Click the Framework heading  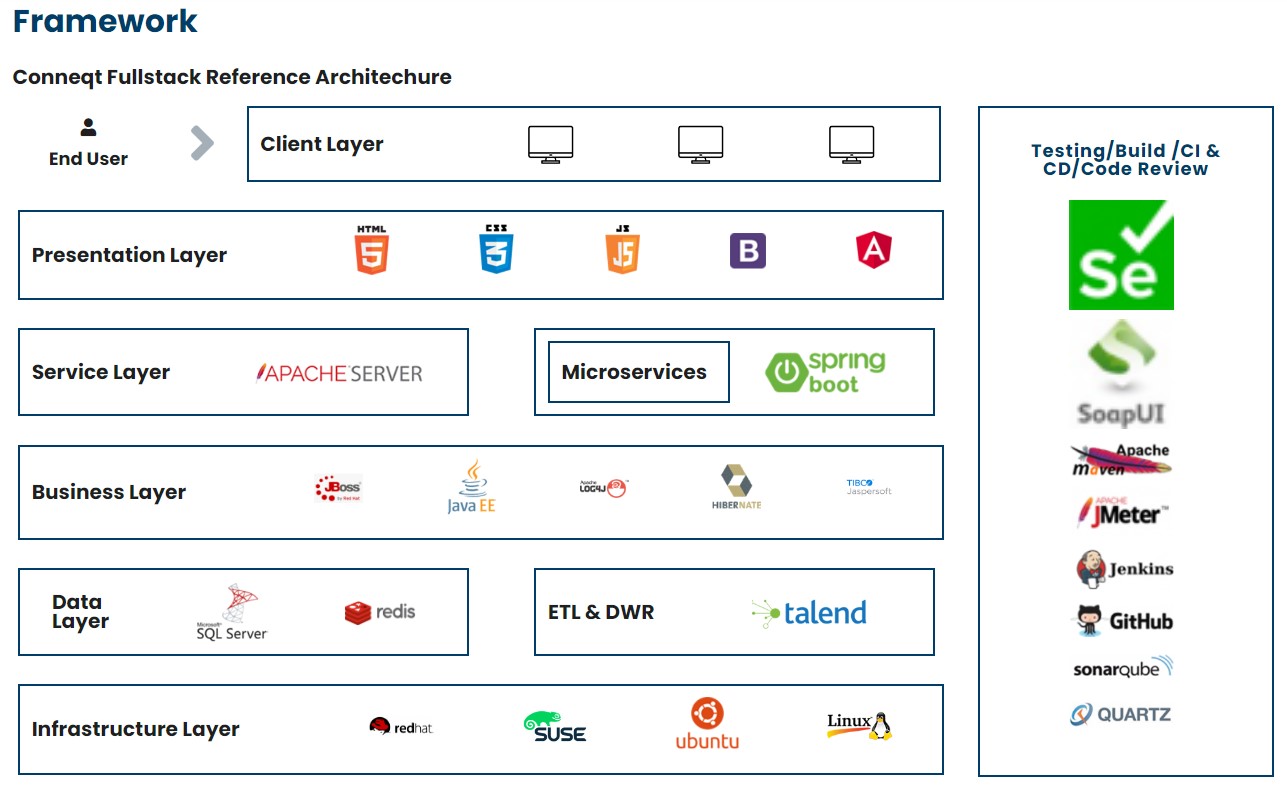105,21
